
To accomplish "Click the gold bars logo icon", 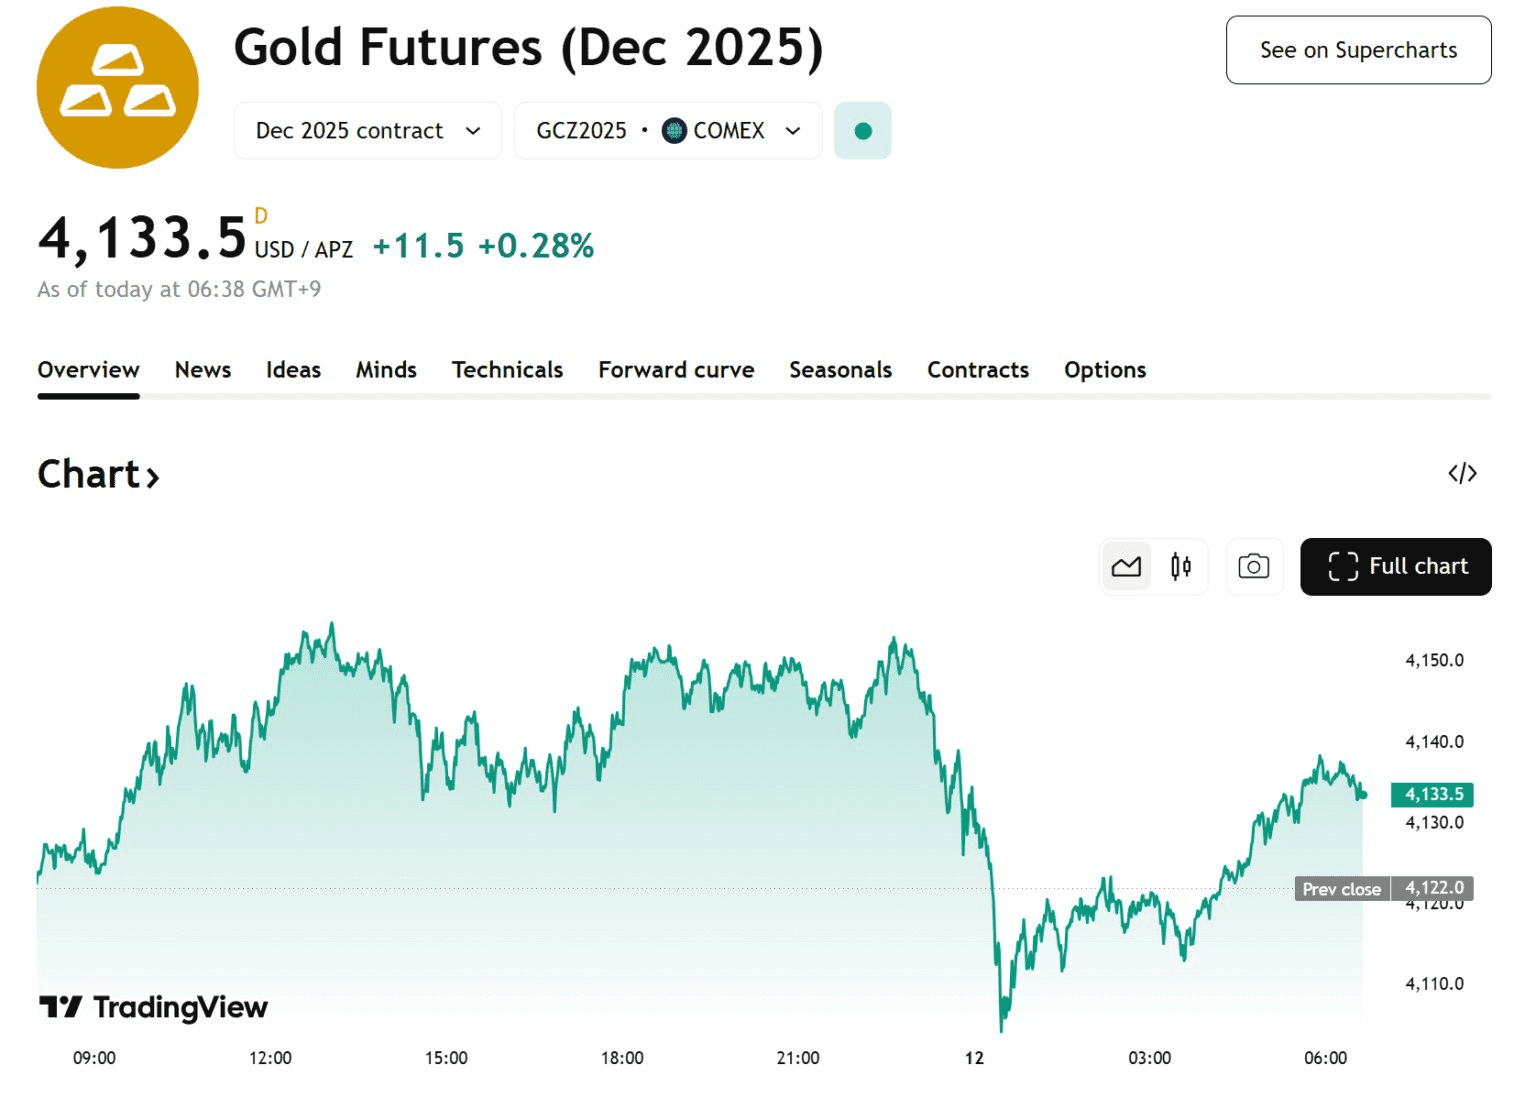I will pyautogui.click(x=118, y=88).
